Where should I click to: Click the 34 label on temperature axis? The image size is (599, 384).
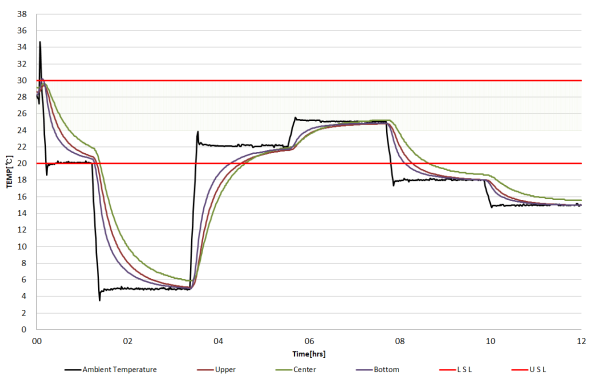tap(22, 47)
